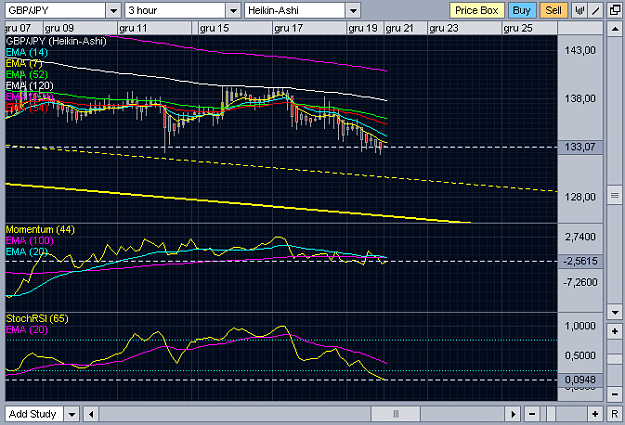Click the 1,0000 StochRSI axis label
This screenshot has height=425, width=625.
click(580, 326)
